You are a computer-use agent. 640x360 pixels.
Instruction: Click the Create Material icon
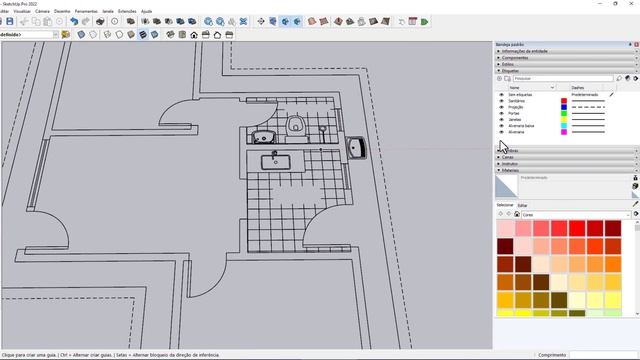[x=635, y=186]
